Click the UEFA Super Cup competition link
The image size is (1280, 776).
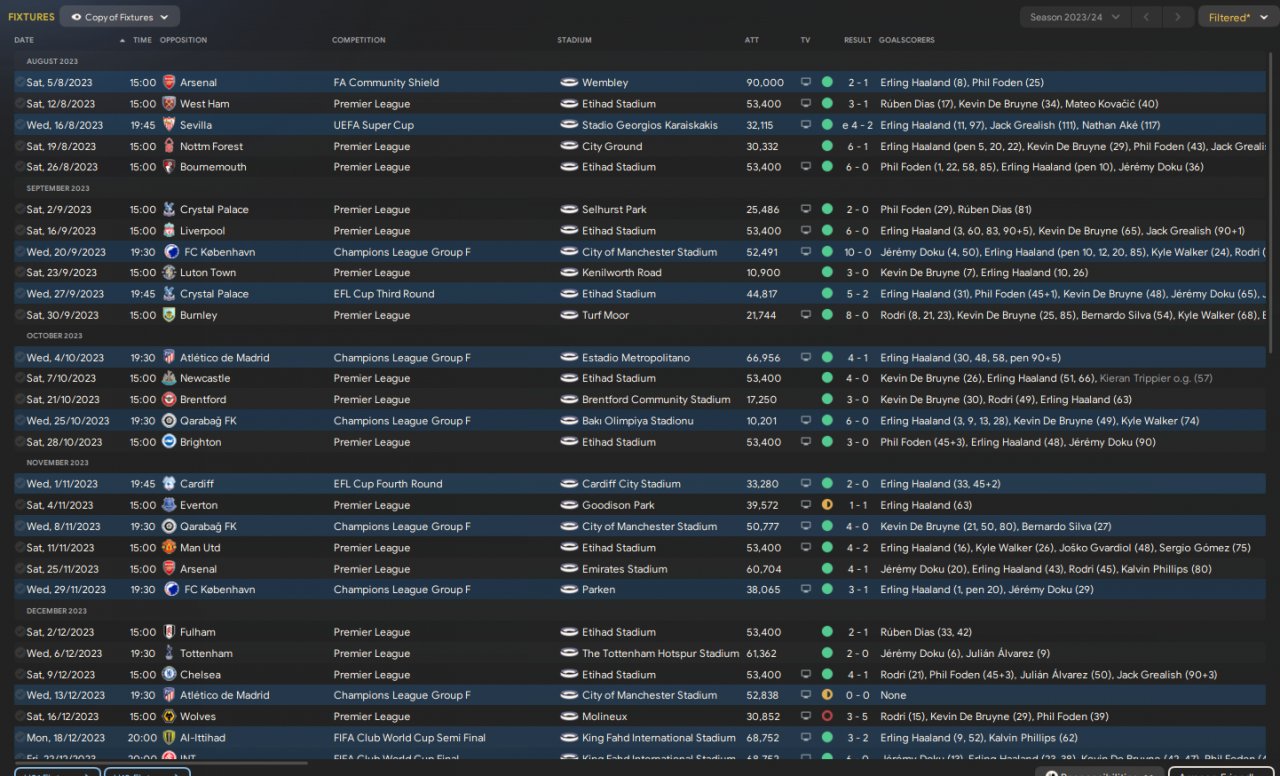tap(374, 125)
